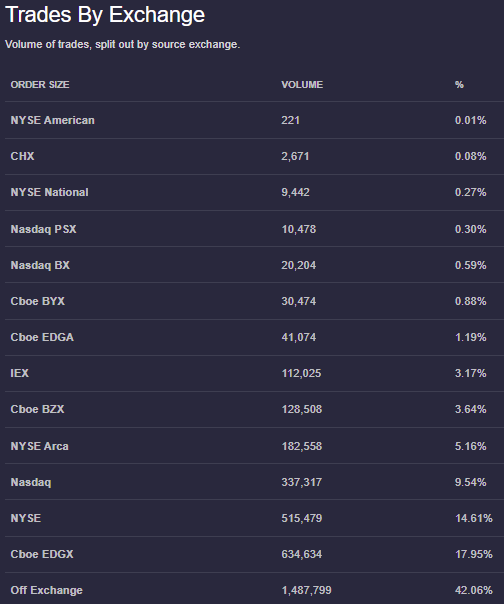
Task: Click the Off Exchange row label
Action: coord(47,590)
